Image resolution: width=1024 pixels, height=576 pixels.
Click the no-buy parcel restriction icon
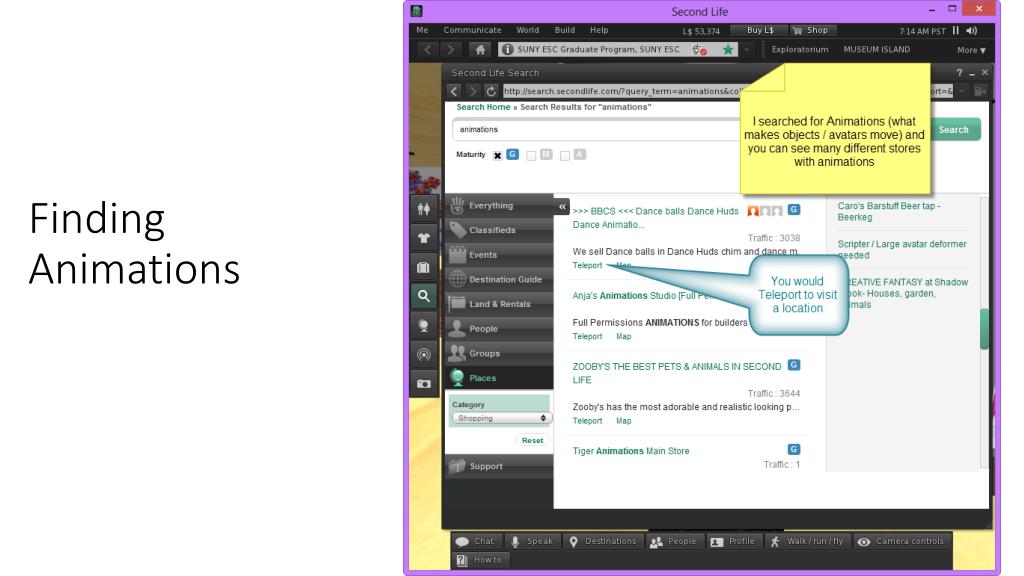click(x=699, y=50)
